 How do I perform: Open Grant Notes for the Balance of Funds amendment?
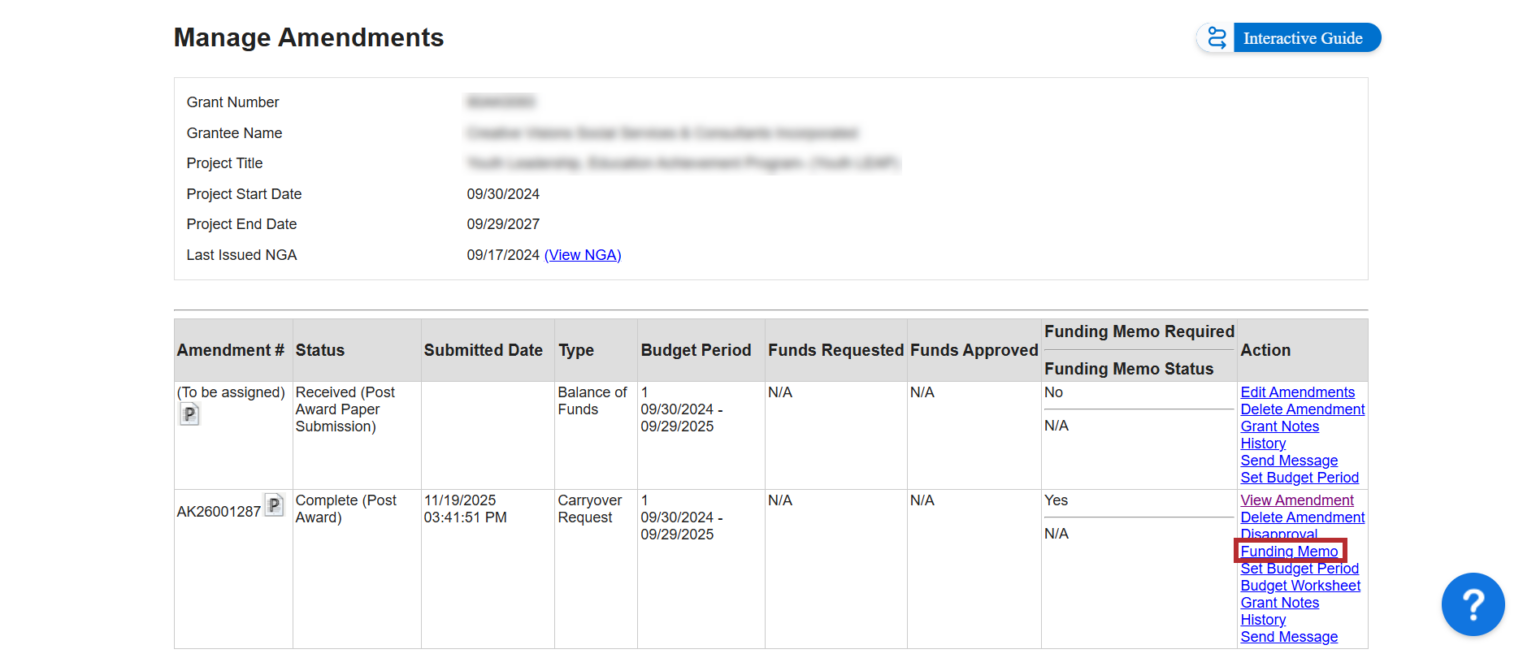coord(1279,427)
